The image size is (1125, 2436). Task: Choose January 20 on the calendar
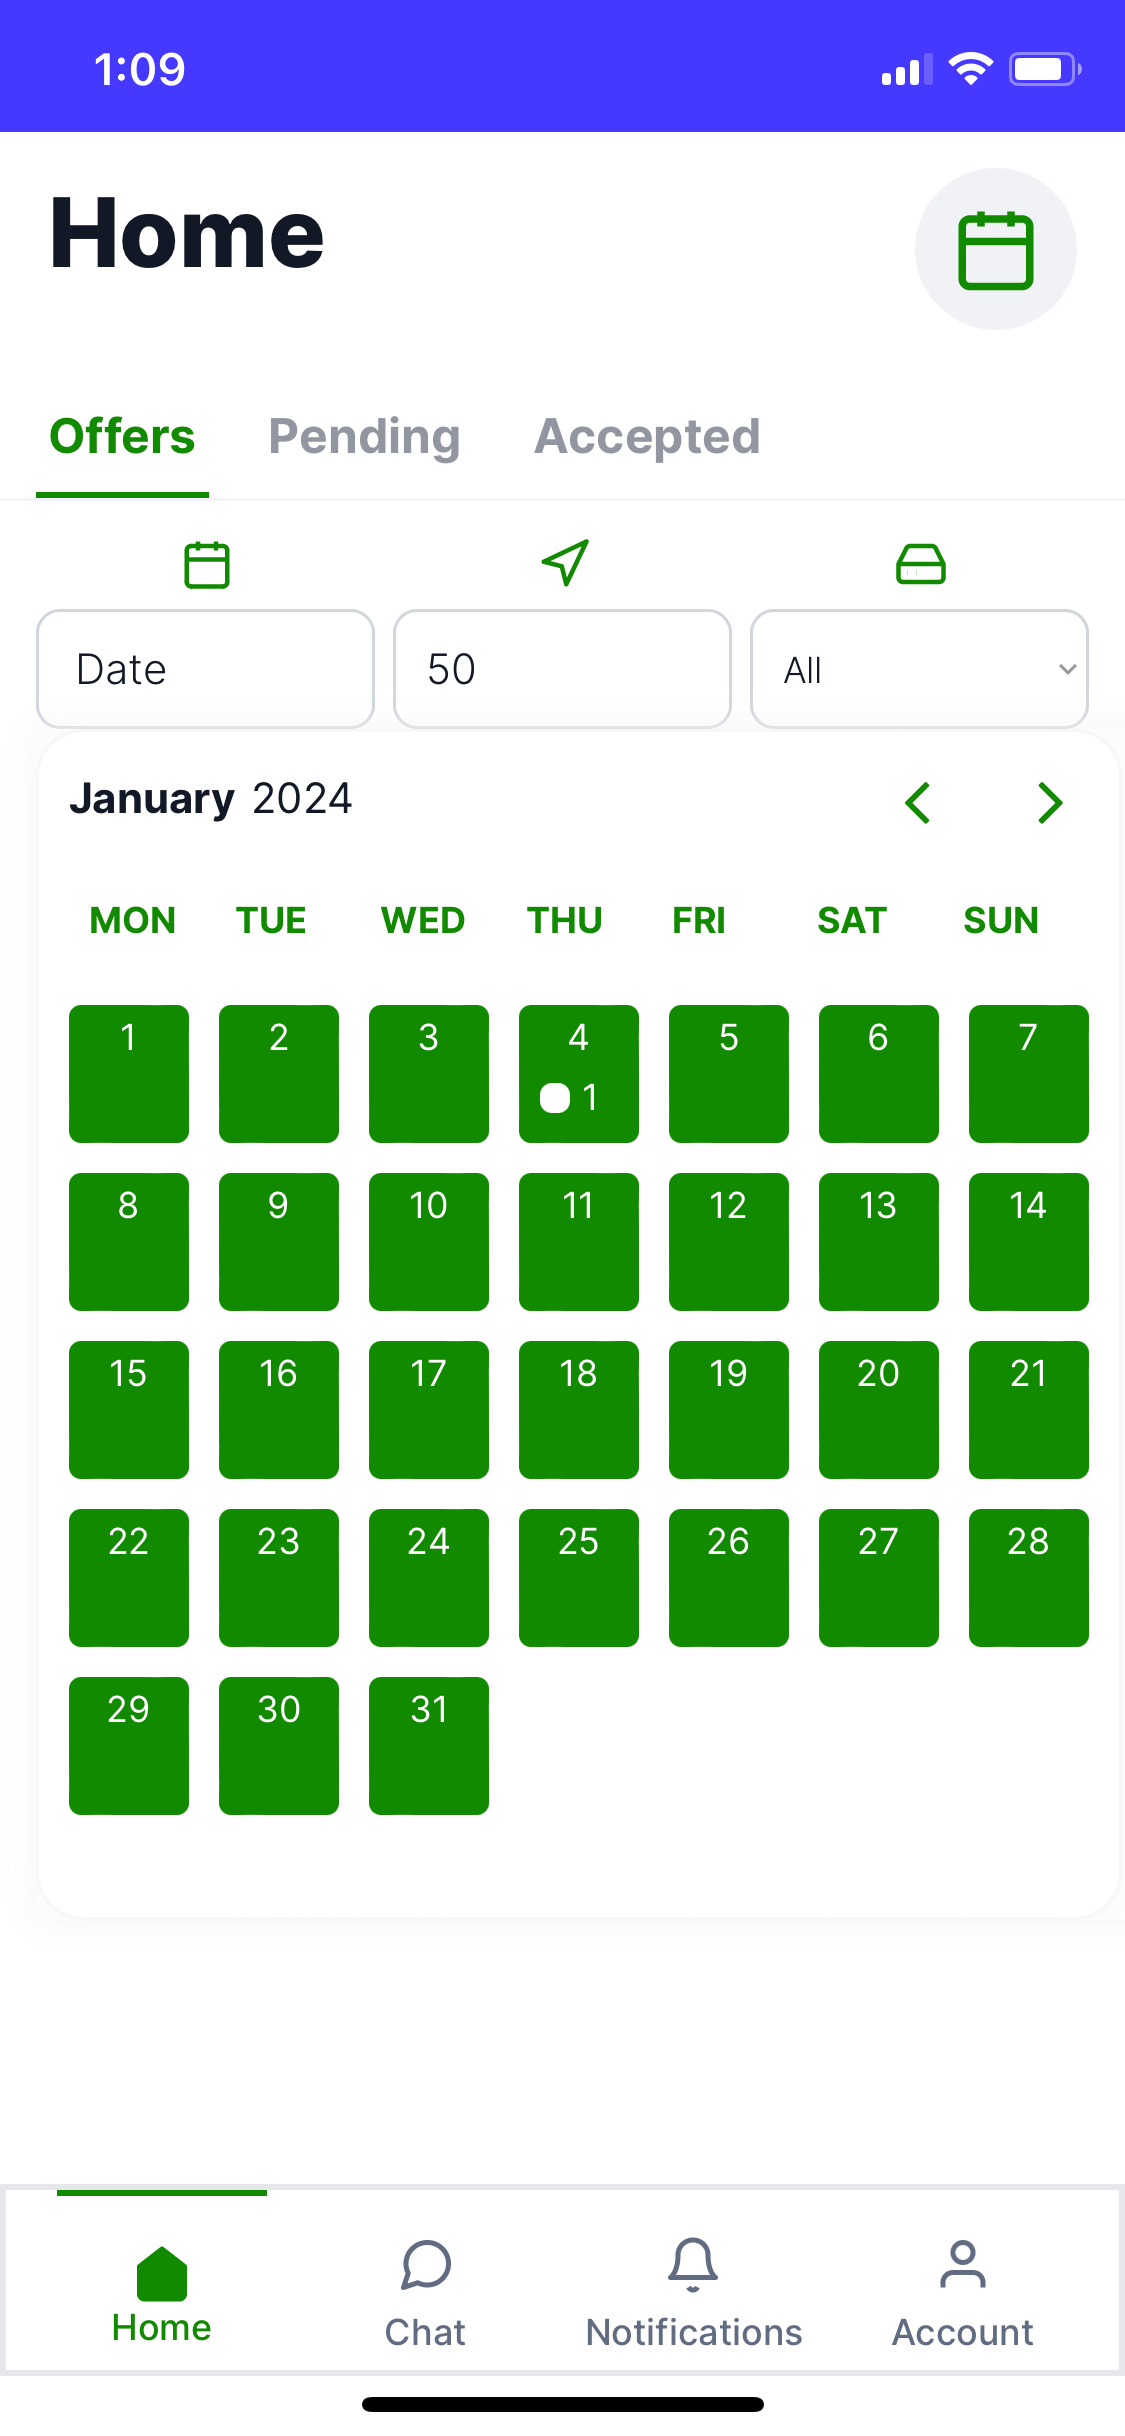pos(878,1409)
